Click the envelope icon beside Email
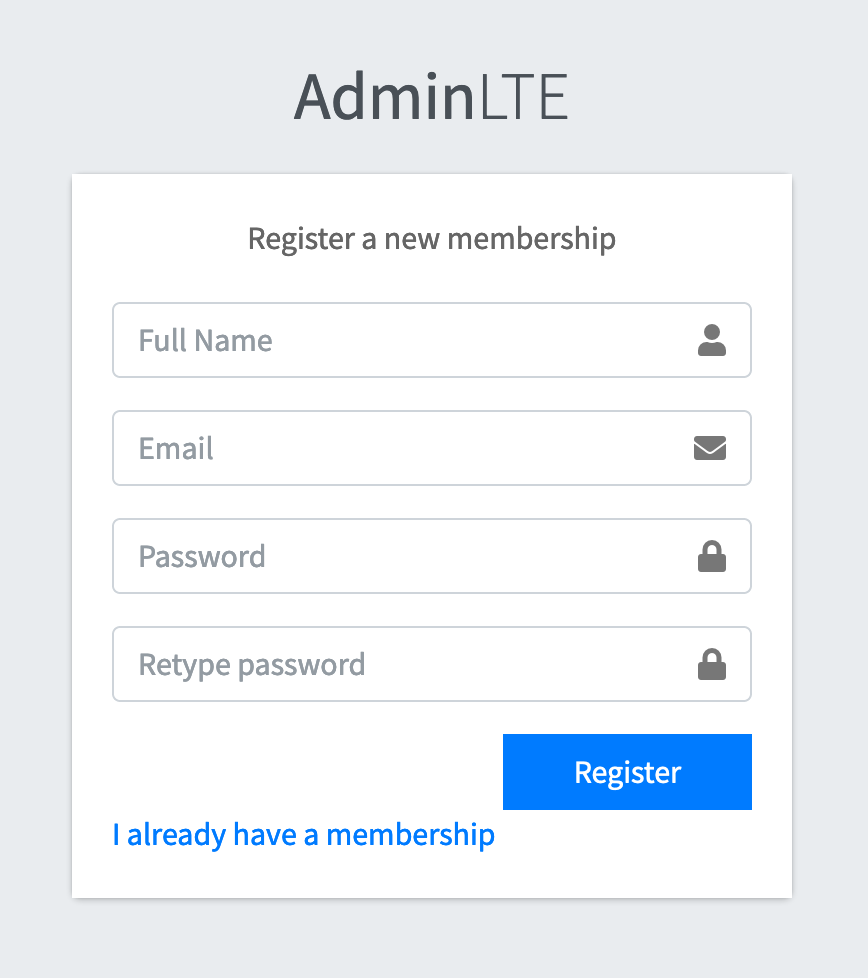The width and height of the screenshot is (868, 978). (x=710, y=448)
